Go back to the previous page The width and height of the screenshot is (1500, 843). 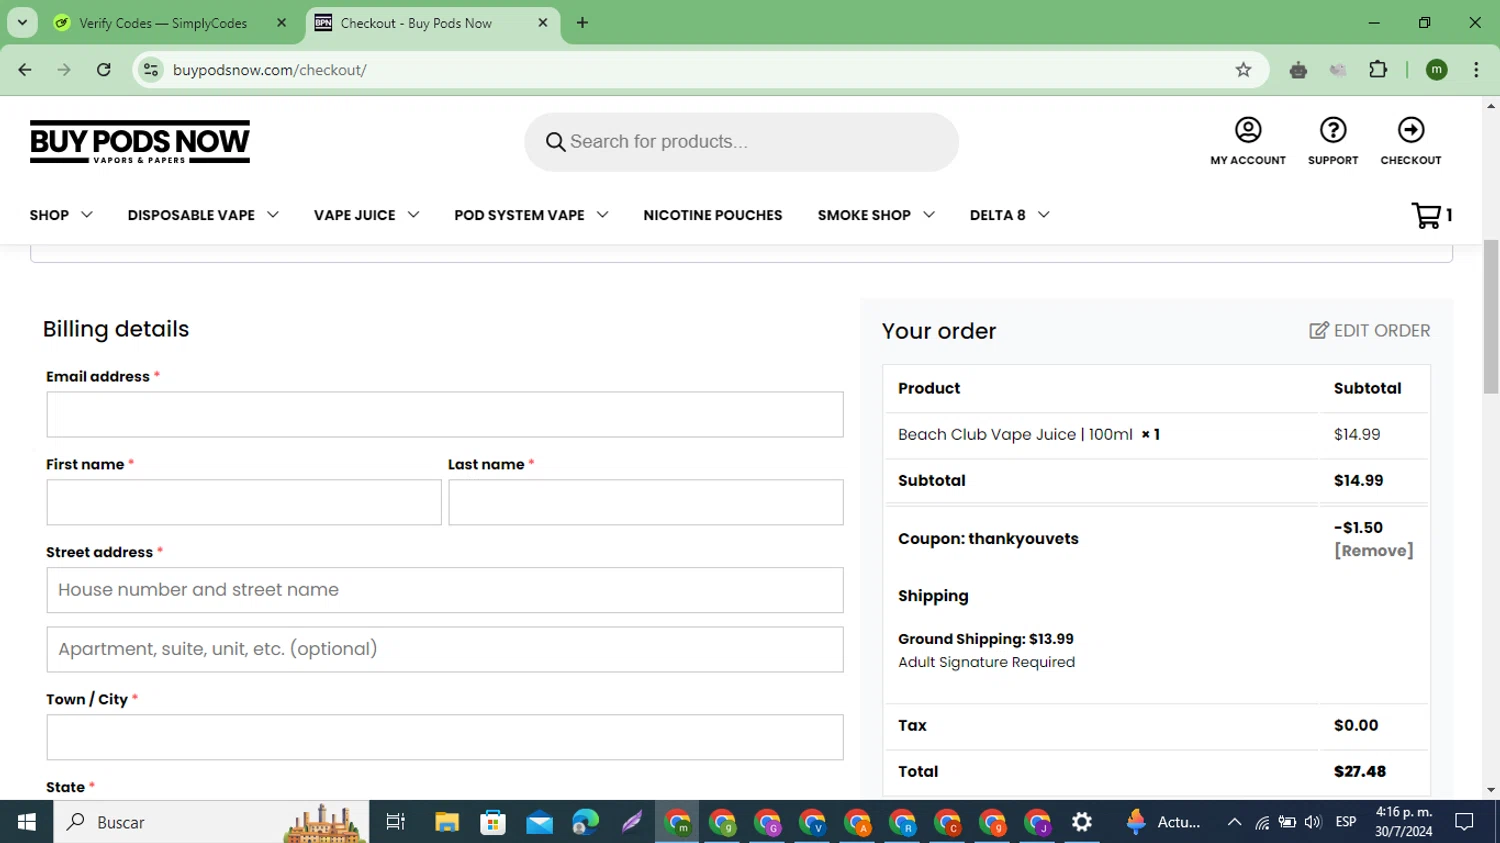pos(25,70)
